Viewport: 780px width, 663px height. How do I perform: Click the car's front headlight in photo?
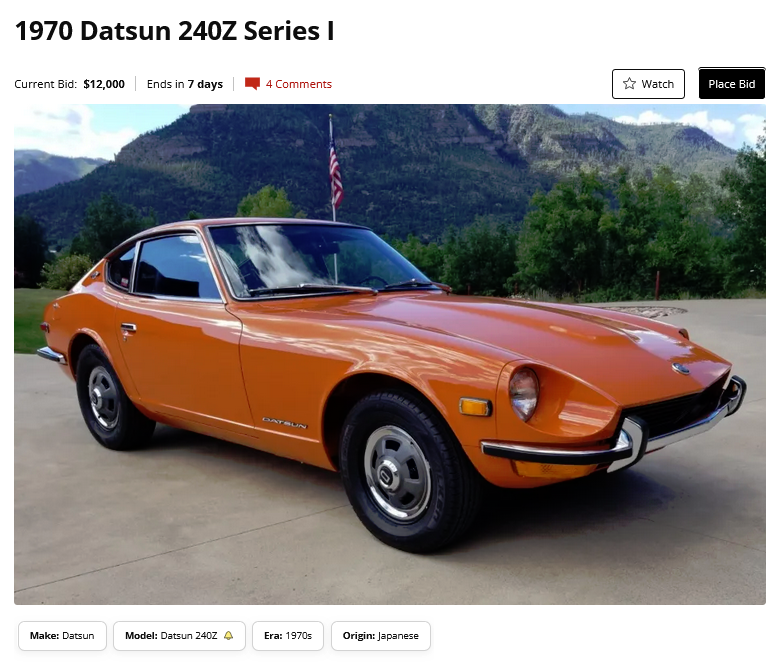pos(524,393)
